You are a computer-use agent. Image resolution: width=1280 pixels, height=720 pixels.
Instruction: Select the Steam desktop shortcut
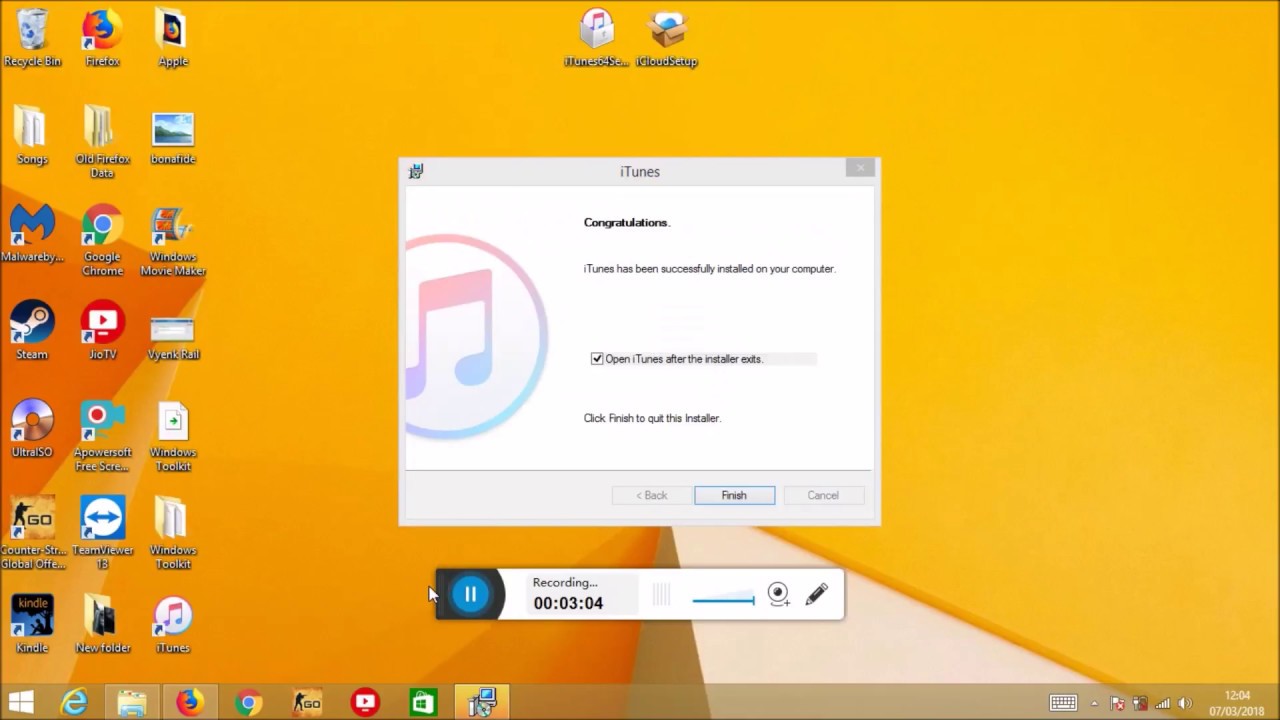click(32, 330)
